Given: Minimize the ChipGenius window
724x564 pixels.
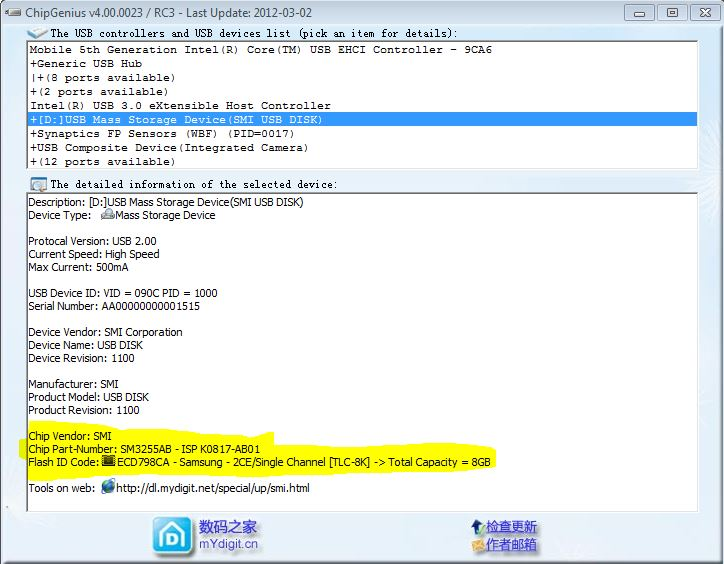Looking at the screenshot, I should [639, 13].
